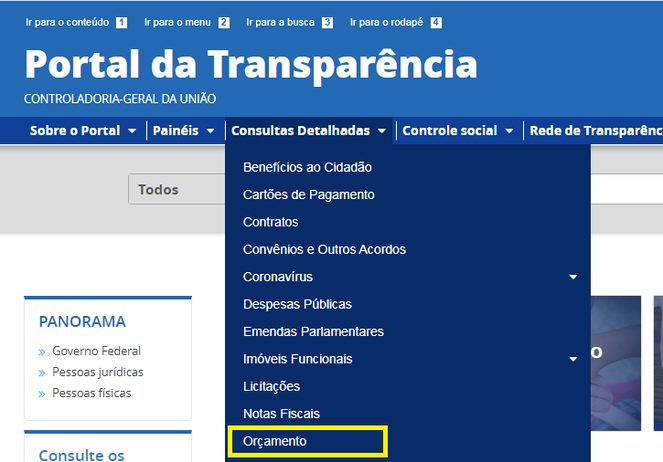Viewport: 663px width, 462px height.
Task: Click the Imóveis Funcionais entry
Action: point(298,359)
